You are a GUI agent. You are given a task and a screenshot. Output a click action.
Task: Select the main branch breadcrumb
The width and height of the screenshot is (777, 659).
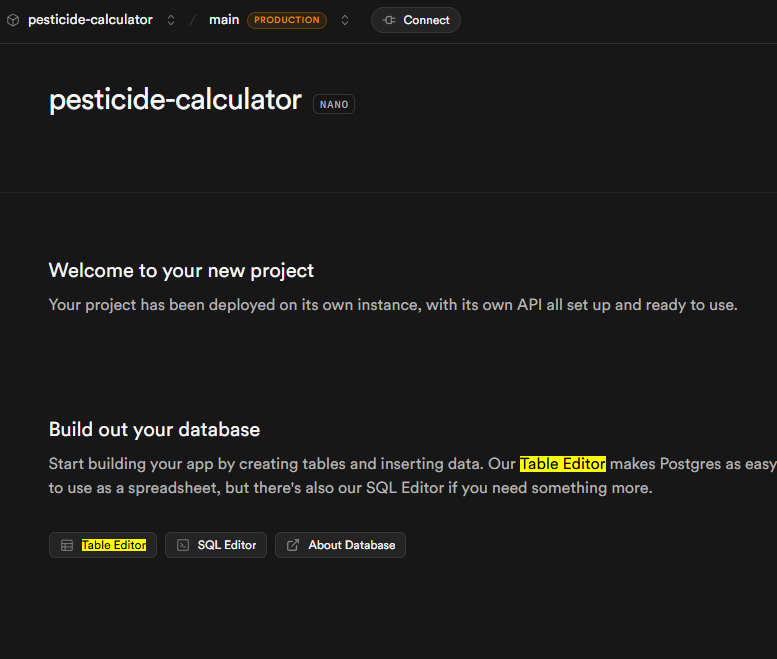coord(224,20)
